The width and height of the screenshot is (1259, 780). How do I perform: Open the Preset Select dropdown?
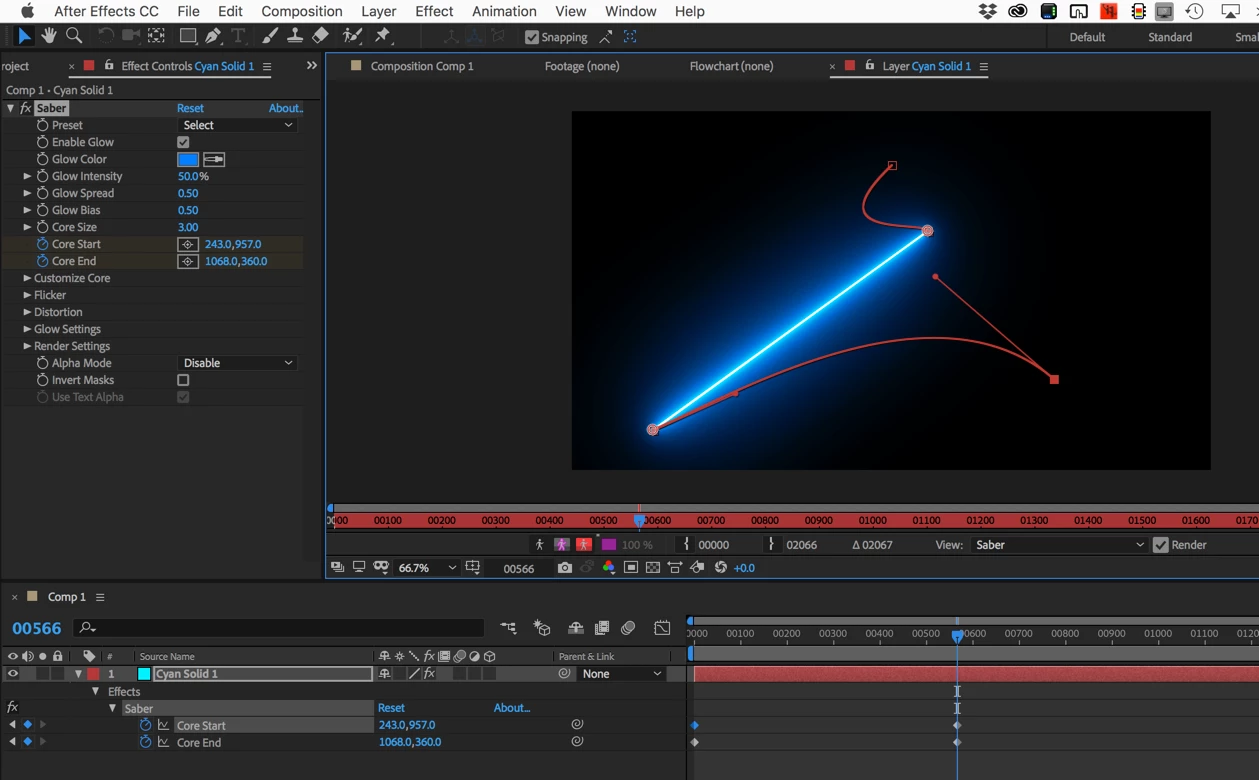(237, 125)
